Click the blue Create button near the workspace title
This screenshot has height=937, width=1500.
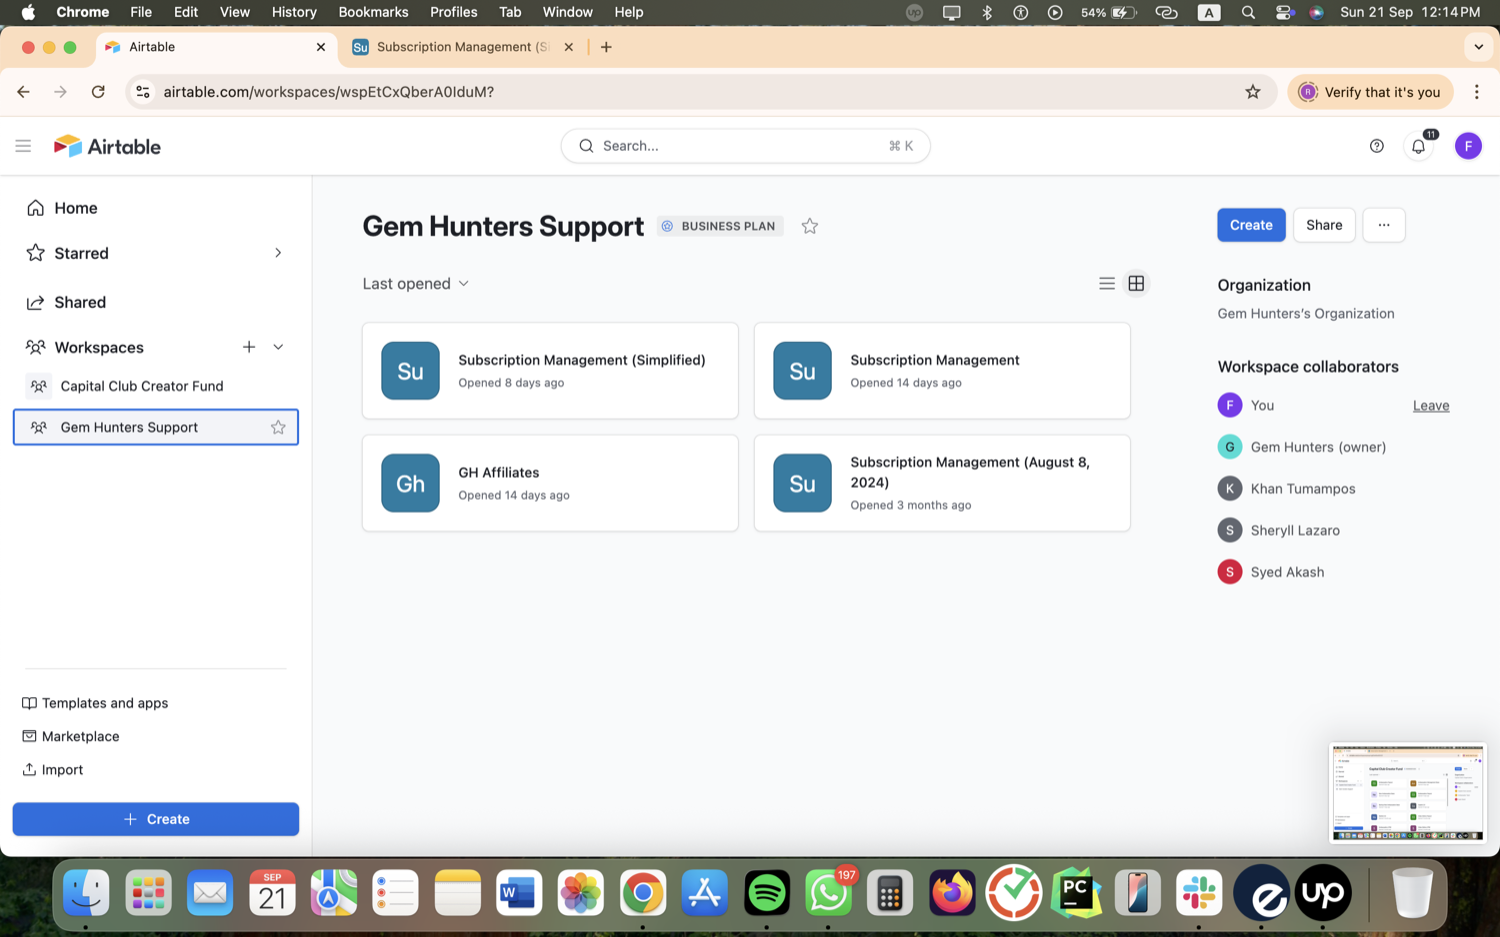pos(1251,225)
